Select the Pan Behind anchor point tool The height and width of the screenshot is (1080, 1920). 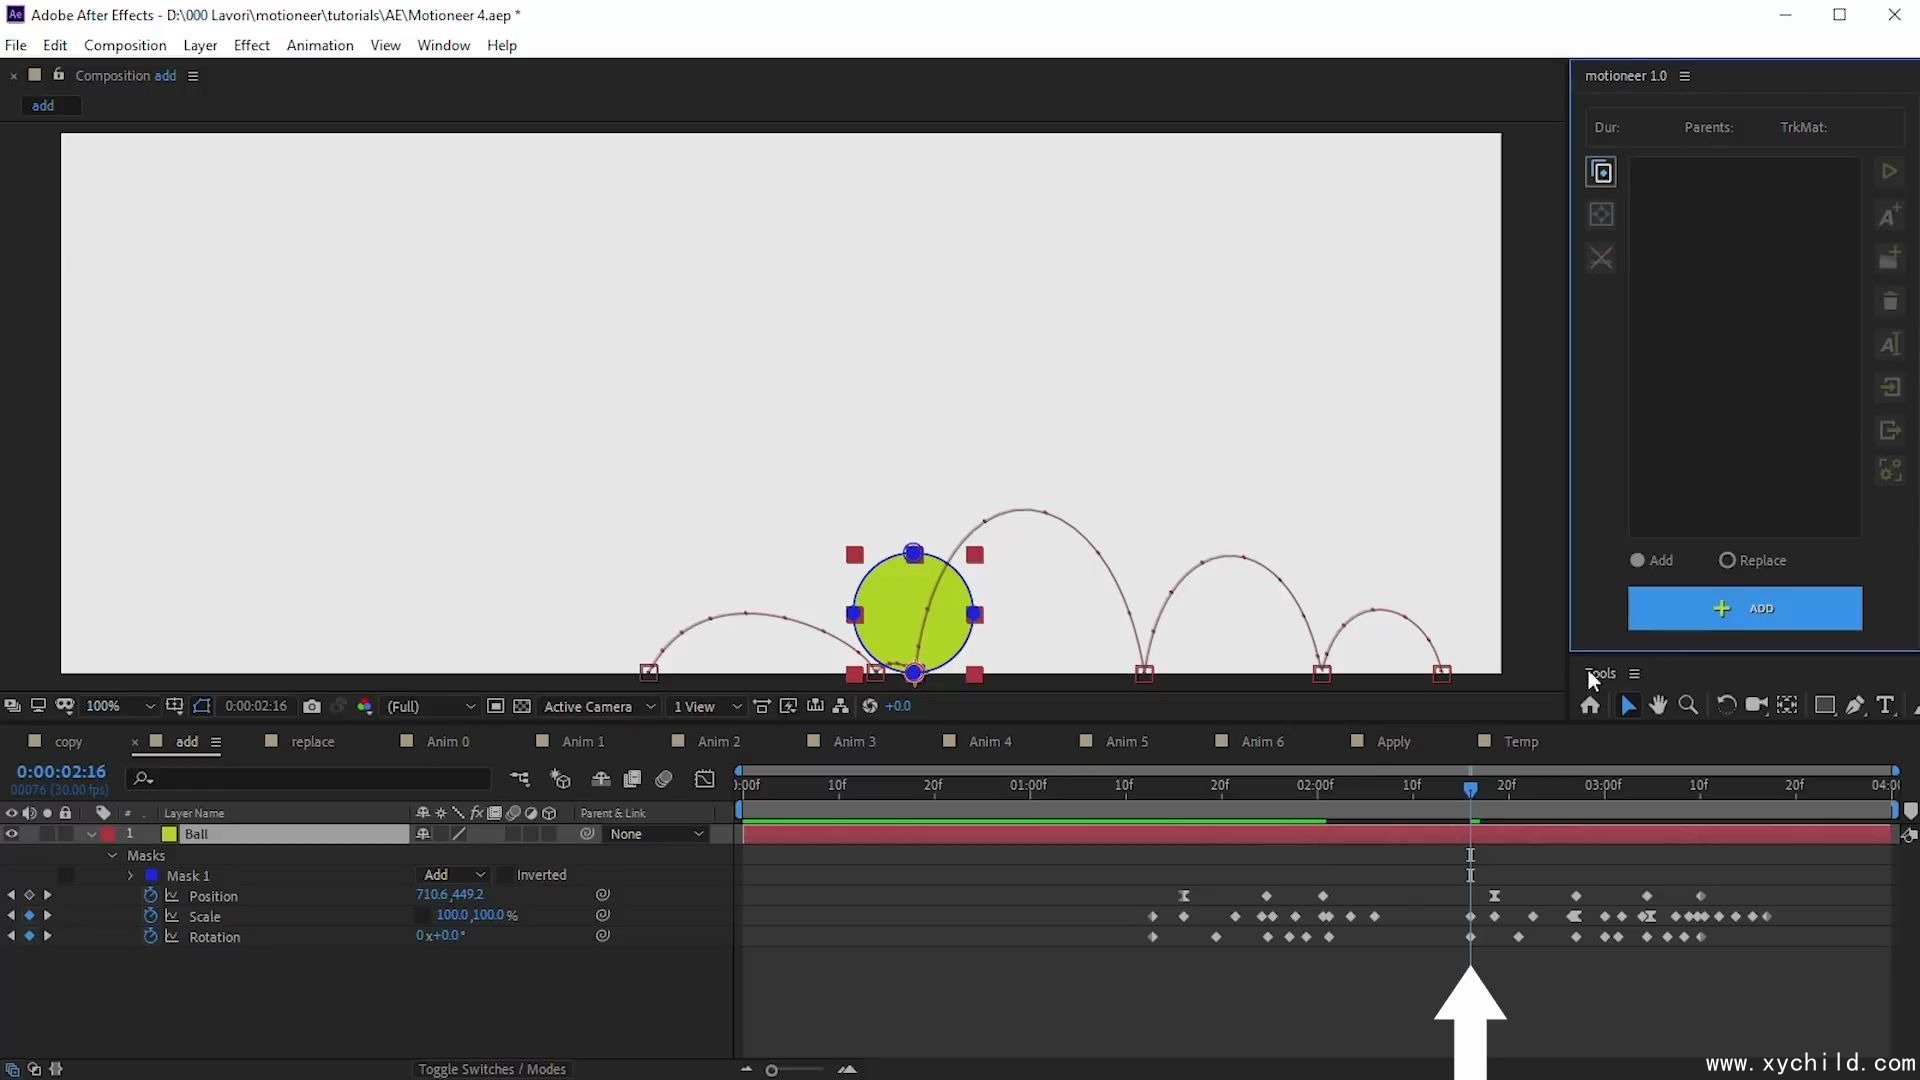[1787, 706]
